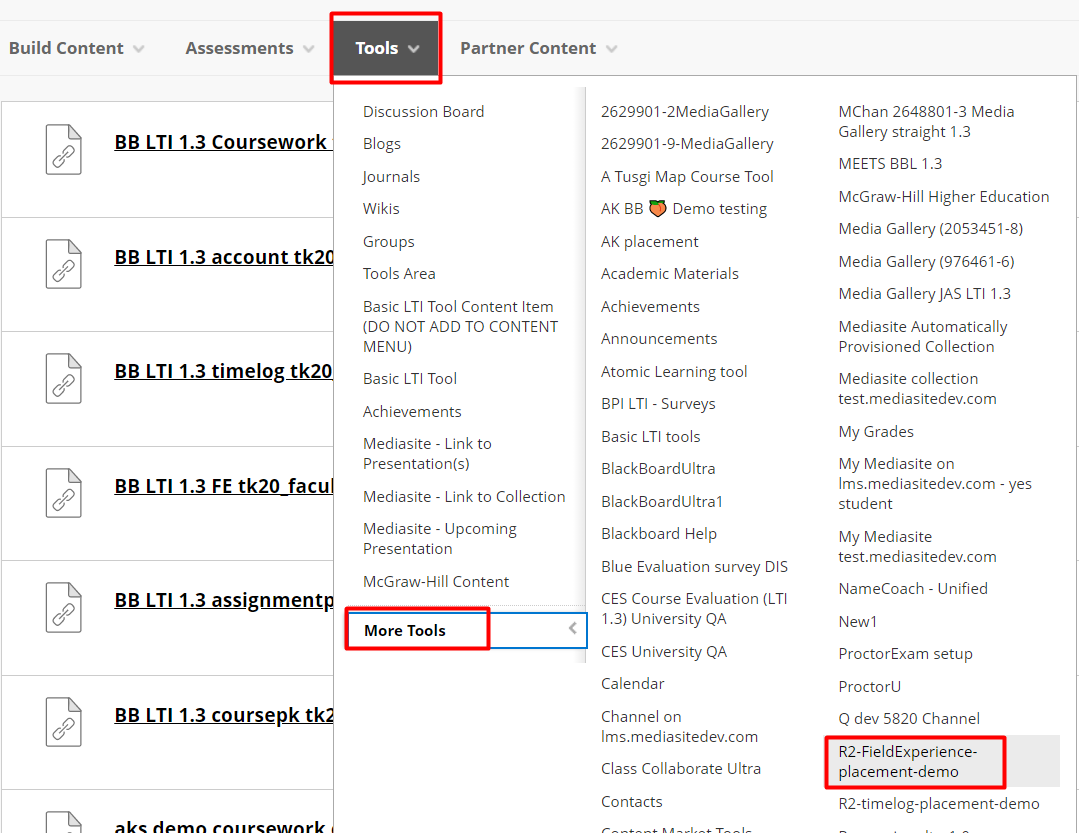The image size is (1079, 833).
Task: Click link icon beside BB LTI 1.3 timelog
Action: point(63,378)
